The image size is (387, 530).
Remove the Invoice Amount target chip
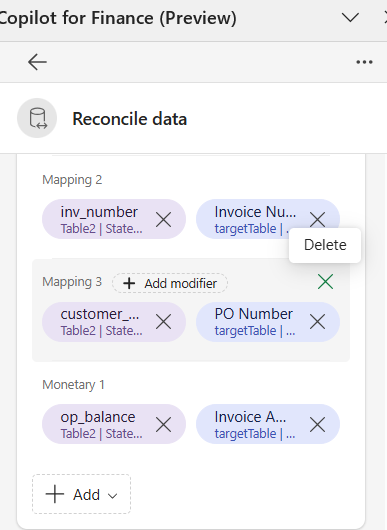click(x=317, y=424)
